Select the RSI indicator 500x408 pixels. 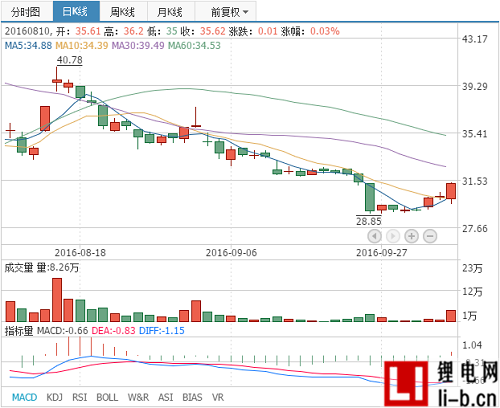[80, 397]
